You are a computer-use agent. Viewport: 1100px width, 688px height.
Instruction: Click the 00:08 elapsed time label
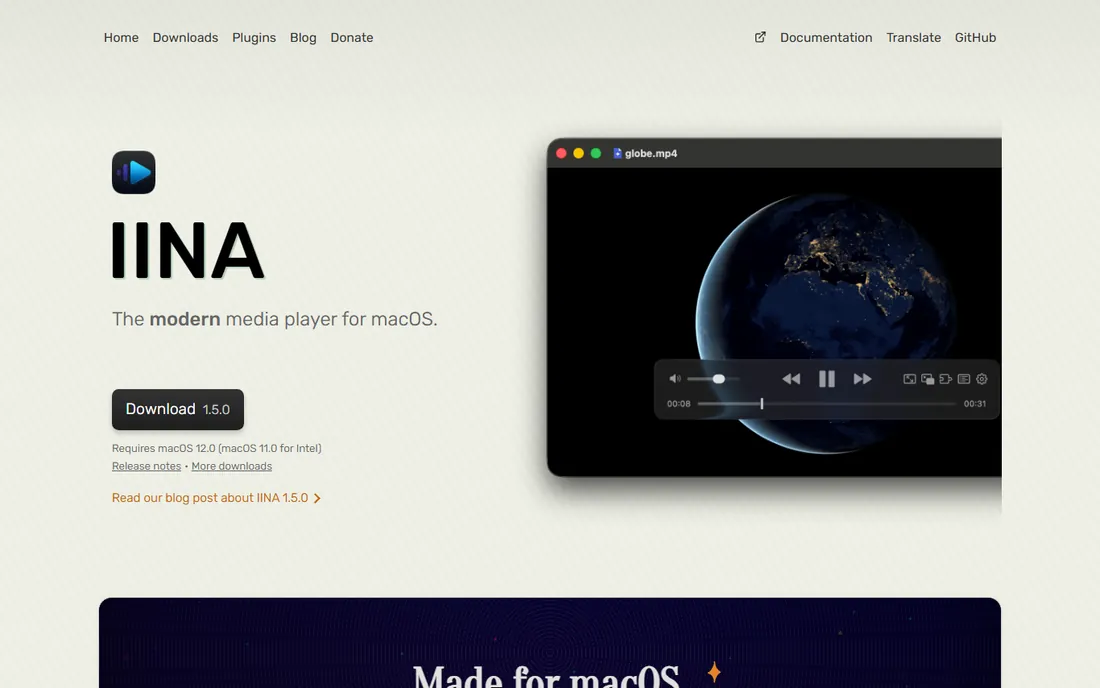click(678, 404)
